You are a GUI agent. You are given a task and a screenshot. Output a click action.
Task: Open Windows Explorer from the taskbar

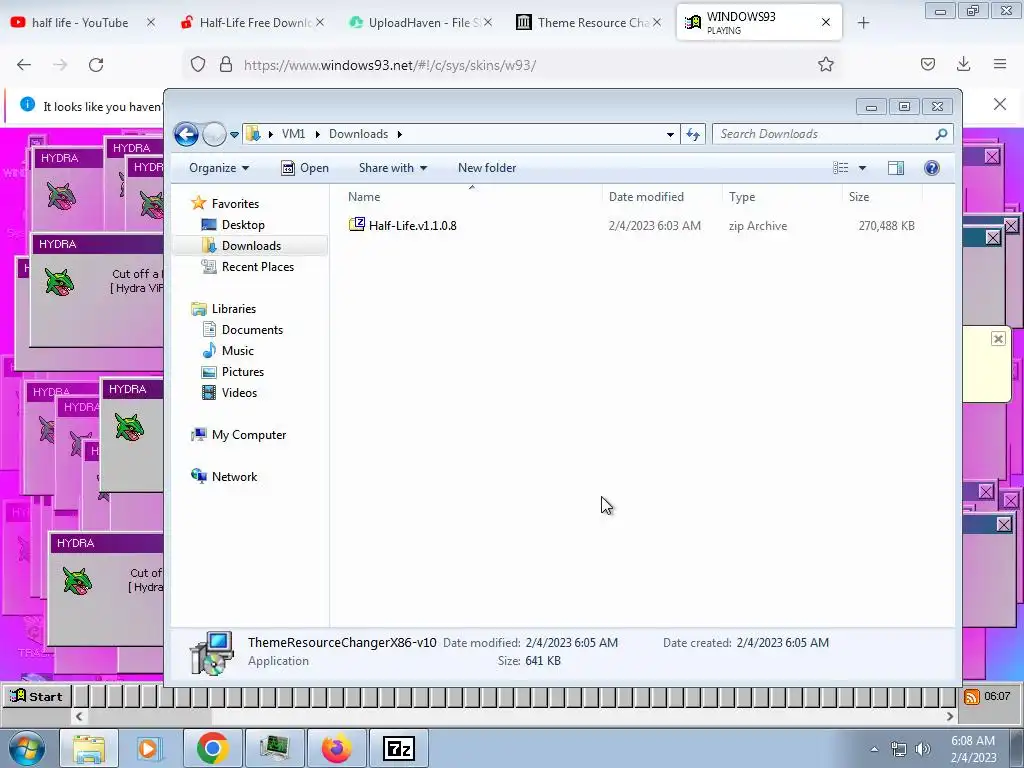[89, 748]
